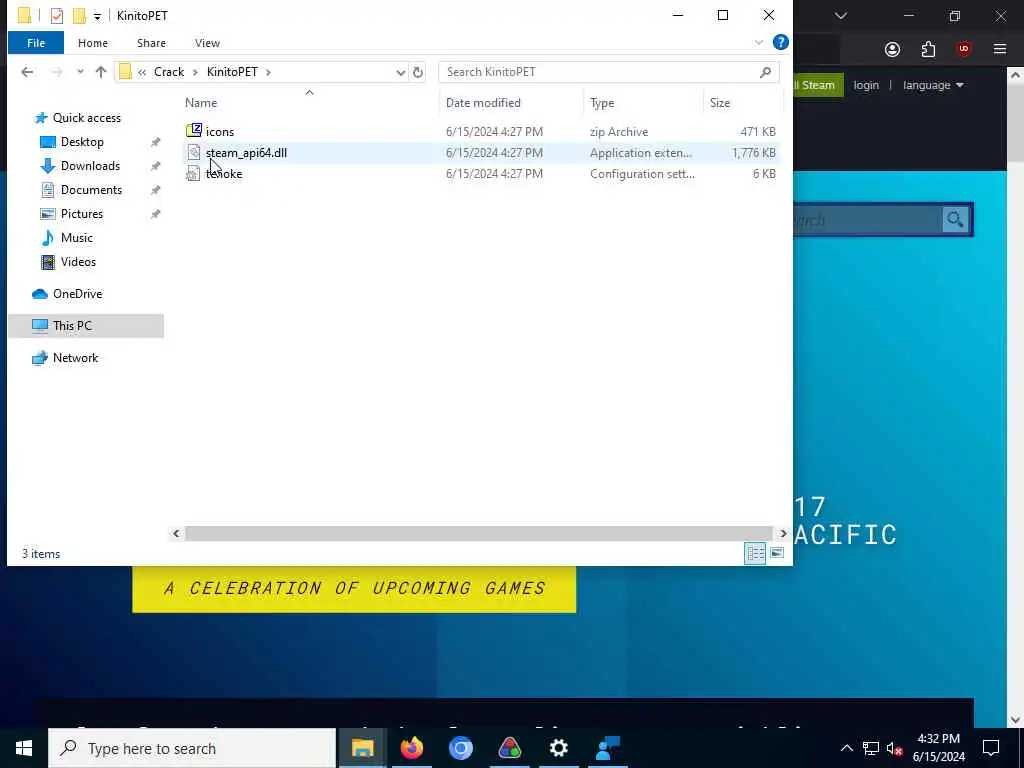Click the breadcrumb arrow after KinitoPET
This screenshot has height=768, width=1024.
coord(268,72)
